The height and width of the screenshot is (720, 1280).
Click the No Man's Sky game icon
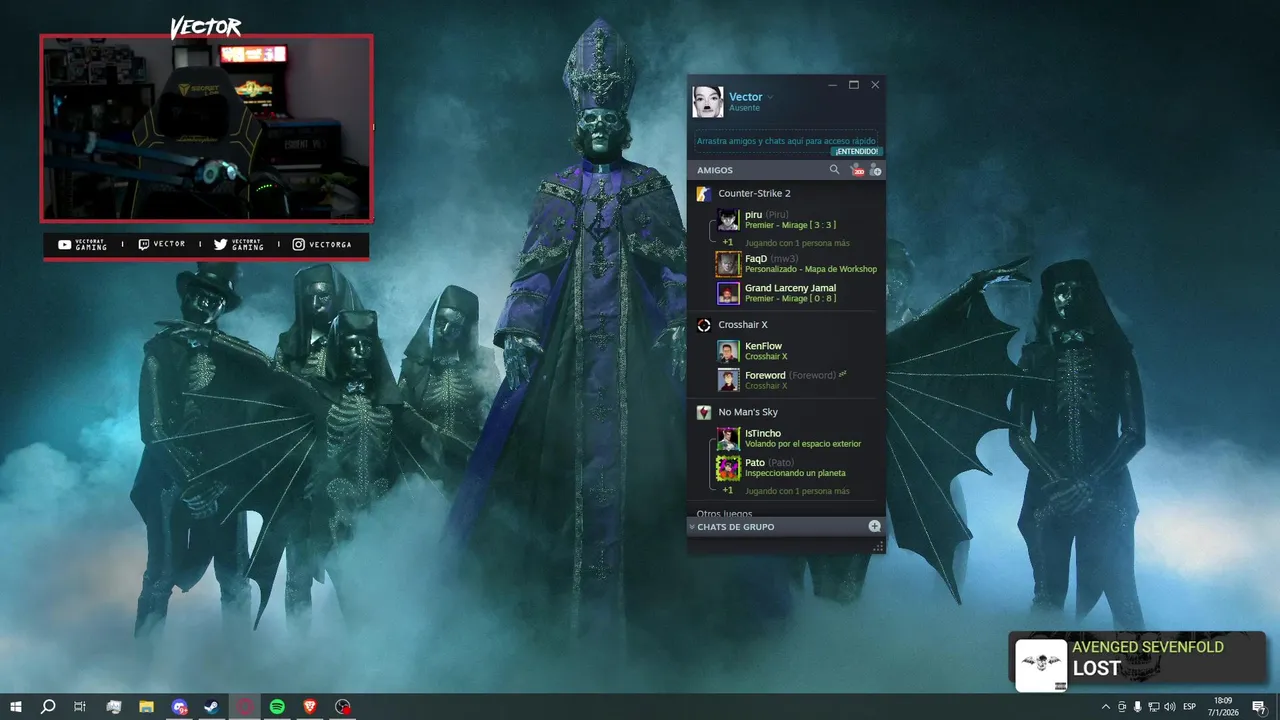pos(704,412)
